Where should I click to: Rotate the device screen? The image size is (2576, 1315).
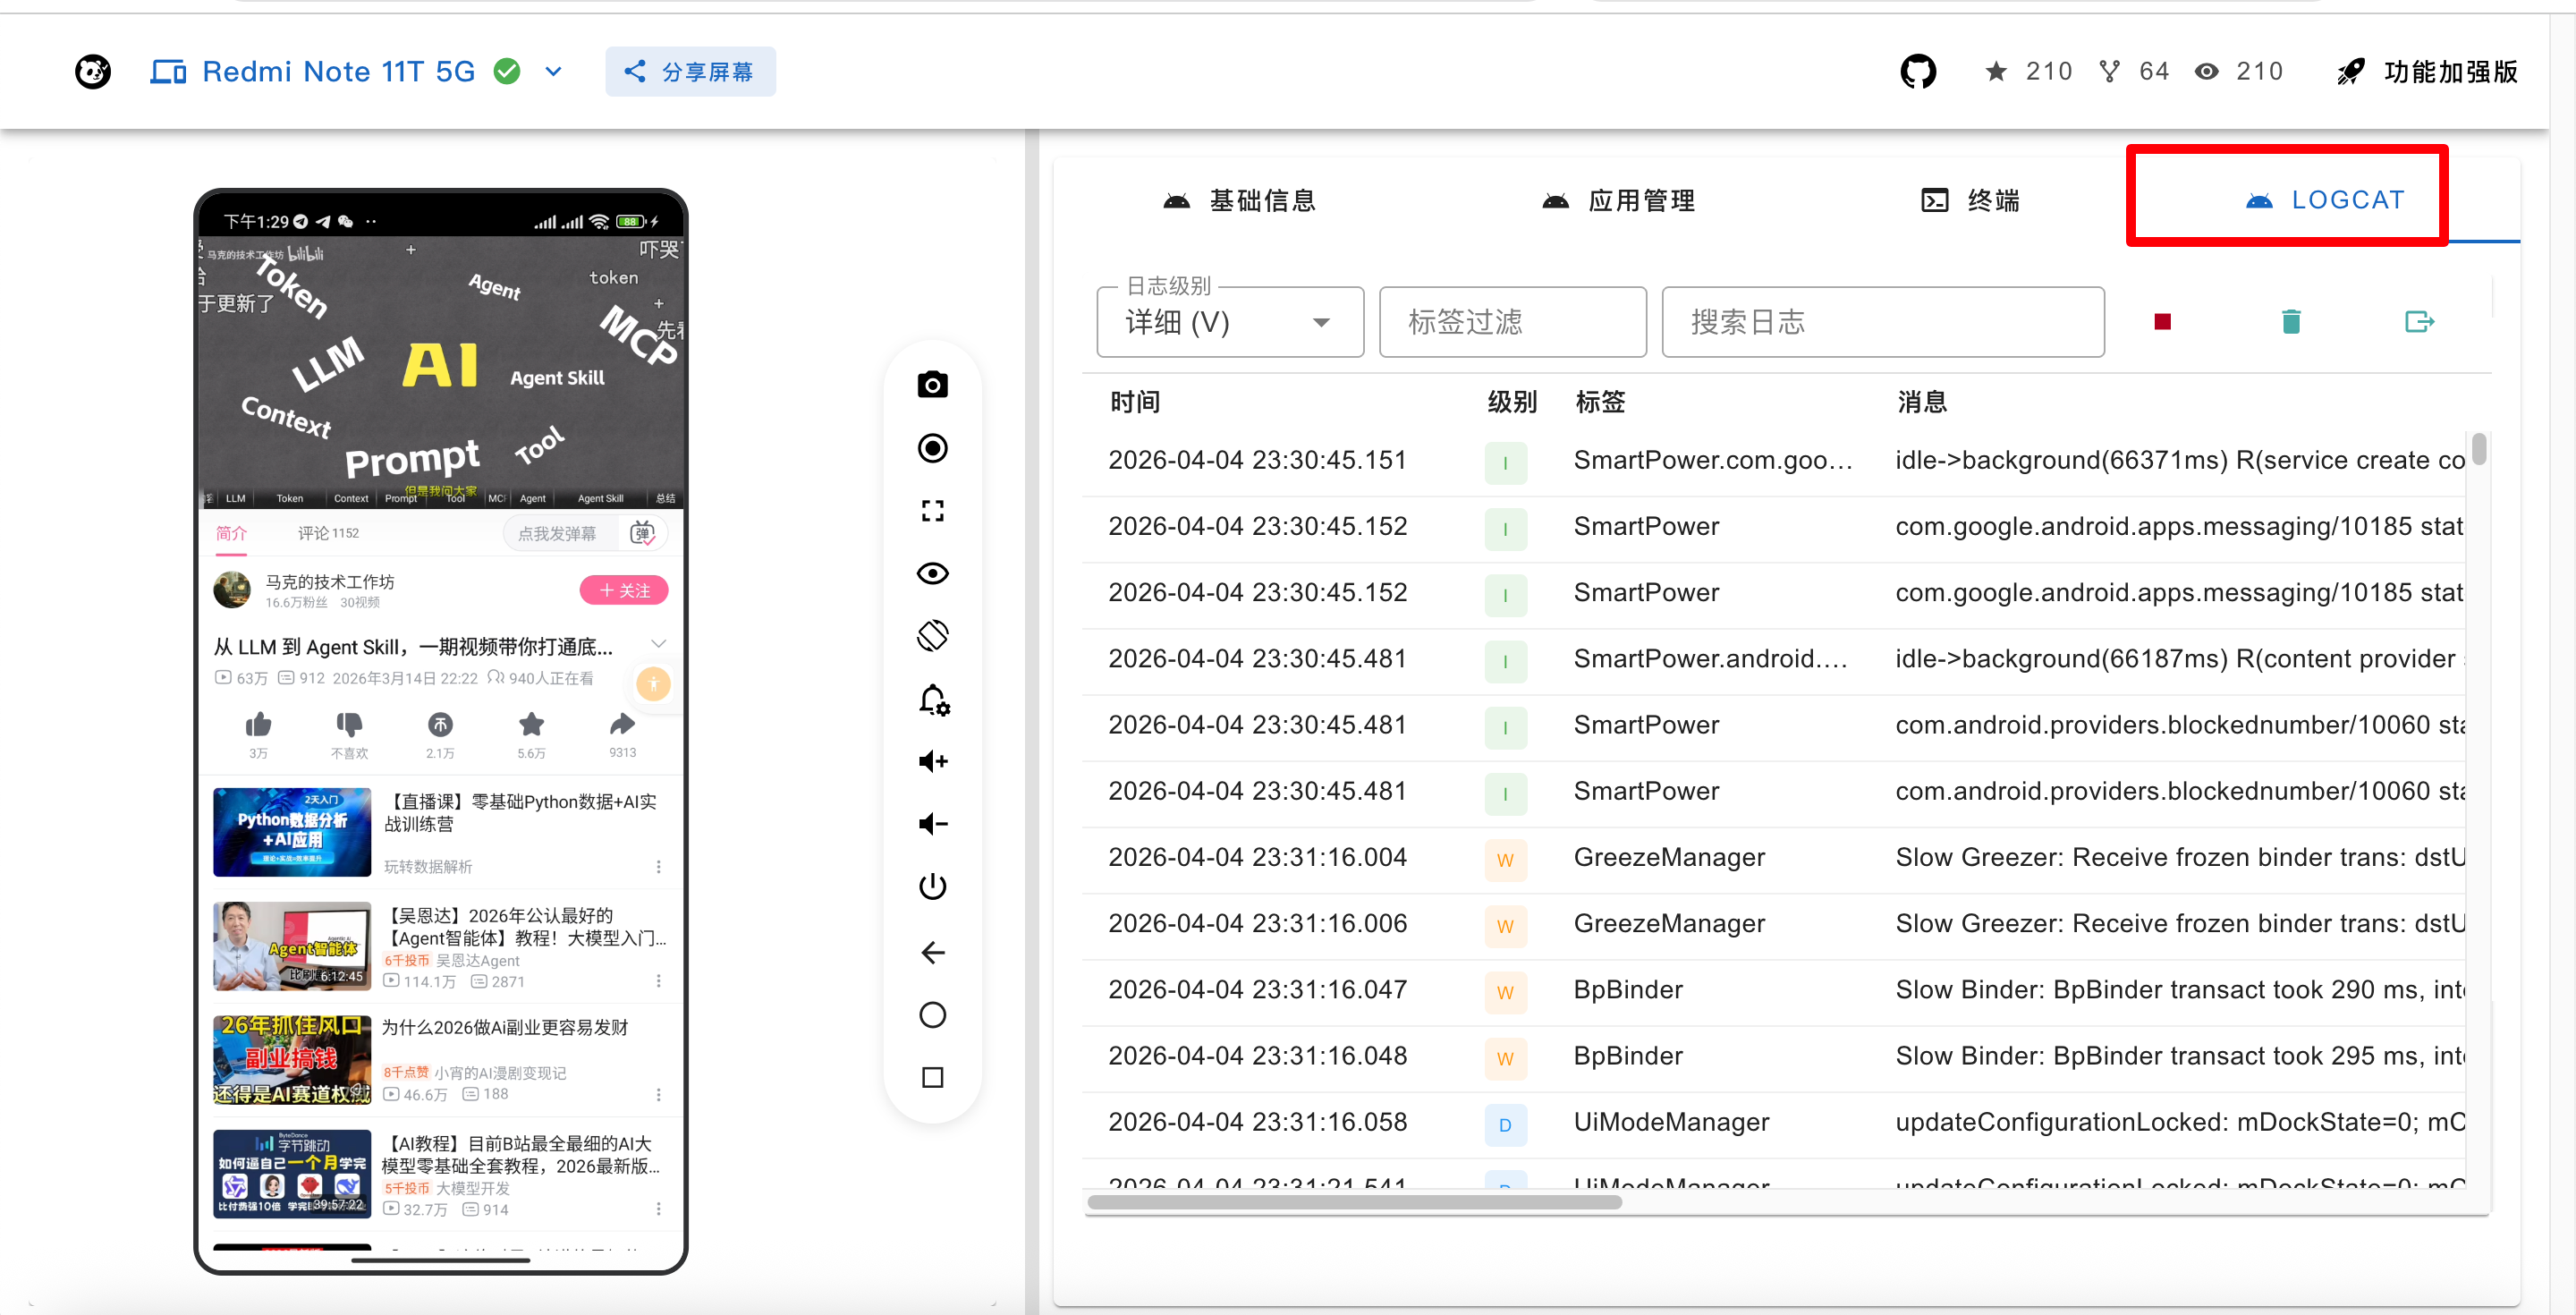(932, 636)
